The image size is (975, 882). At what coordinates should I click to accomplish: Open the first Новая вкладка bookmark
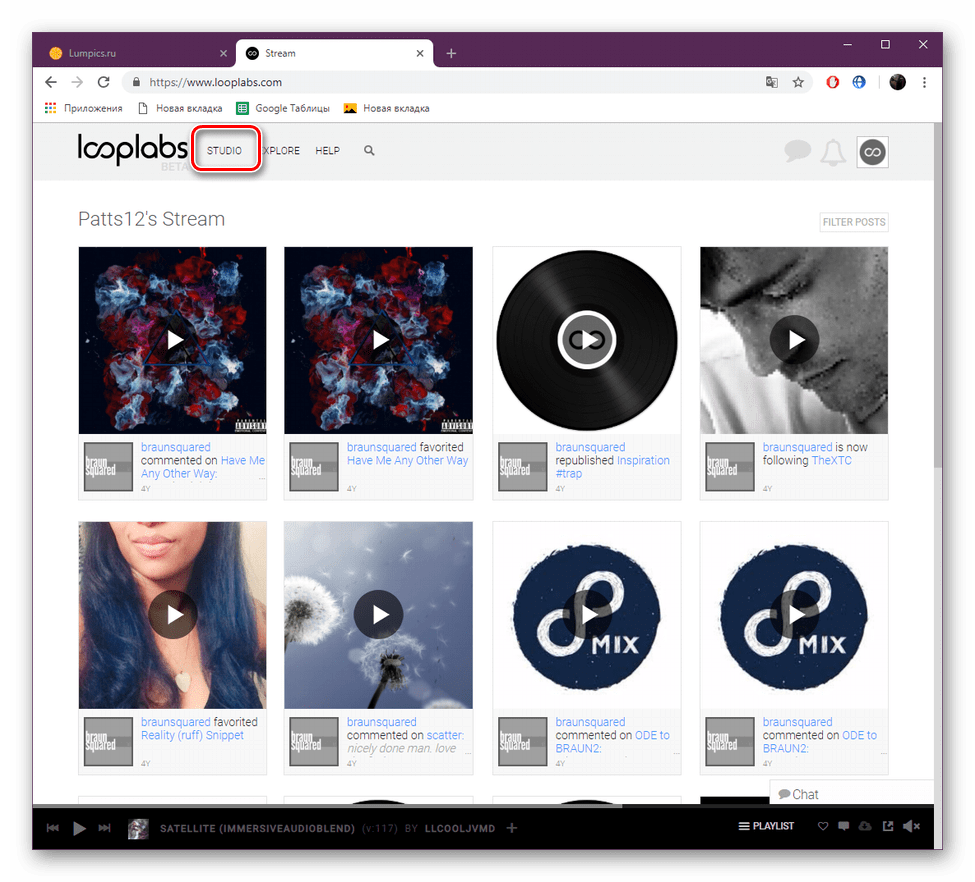click(180, 108)
